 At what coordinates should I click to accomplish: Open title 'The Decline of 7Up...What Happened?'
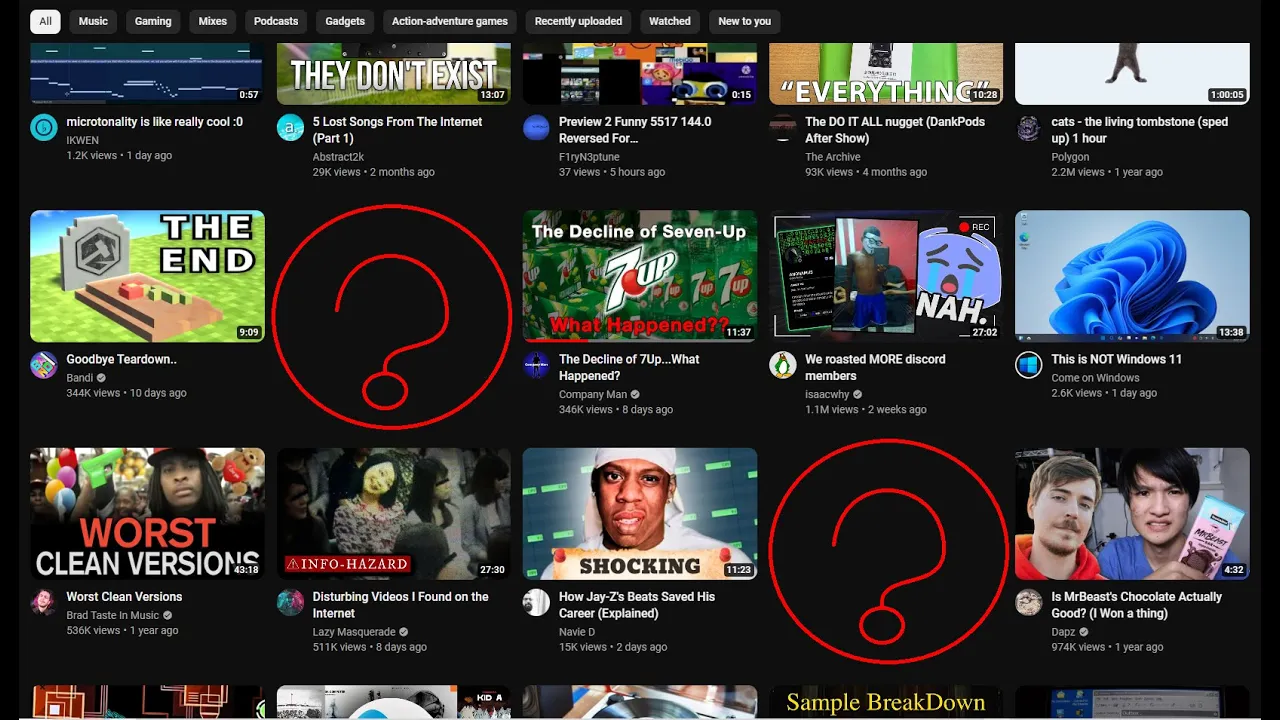629,367
